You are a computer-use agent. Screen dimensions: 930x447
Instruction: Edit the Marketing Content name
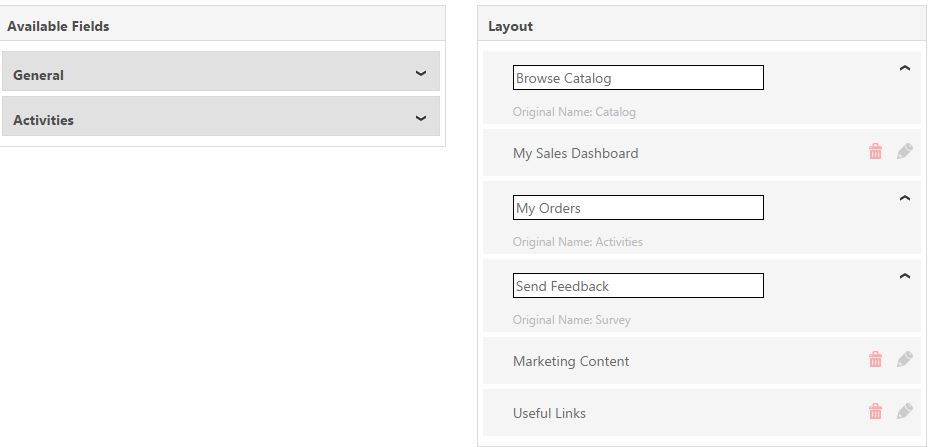[x=904, y=359]
